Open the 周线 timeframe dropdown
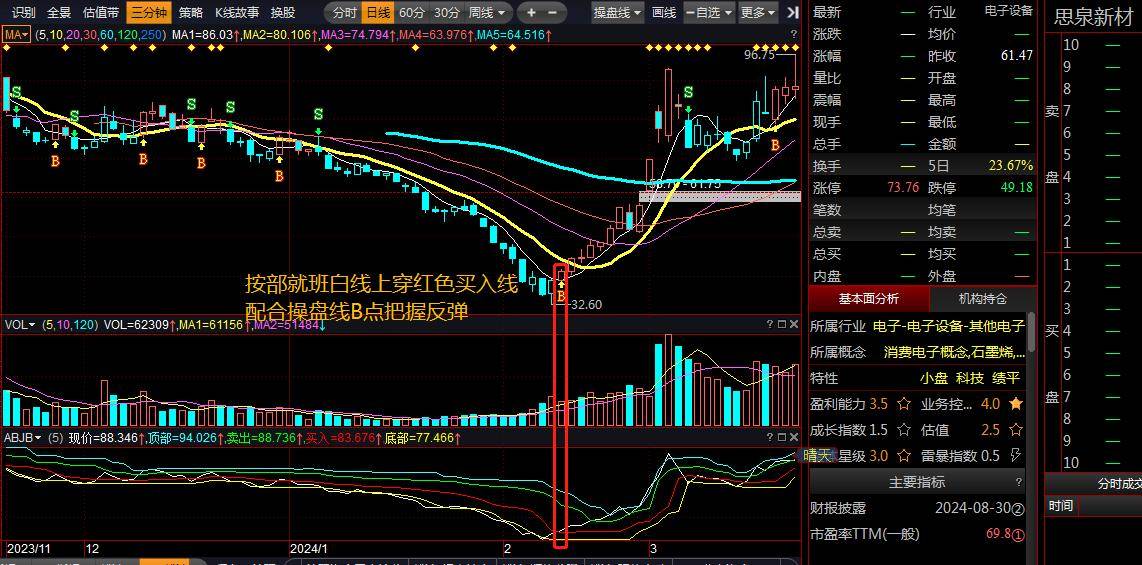Viewport: 1142px width, 565px height. tap(488, 12)
